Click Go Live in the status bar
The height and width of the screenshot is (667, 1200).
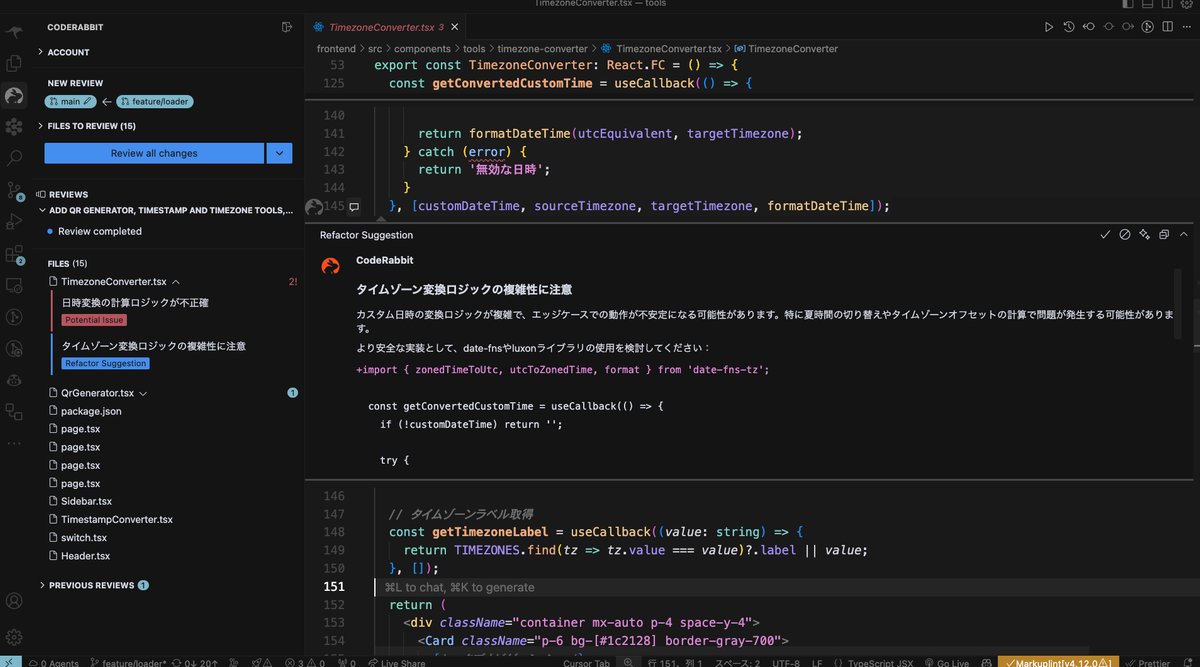click(946, 662)
